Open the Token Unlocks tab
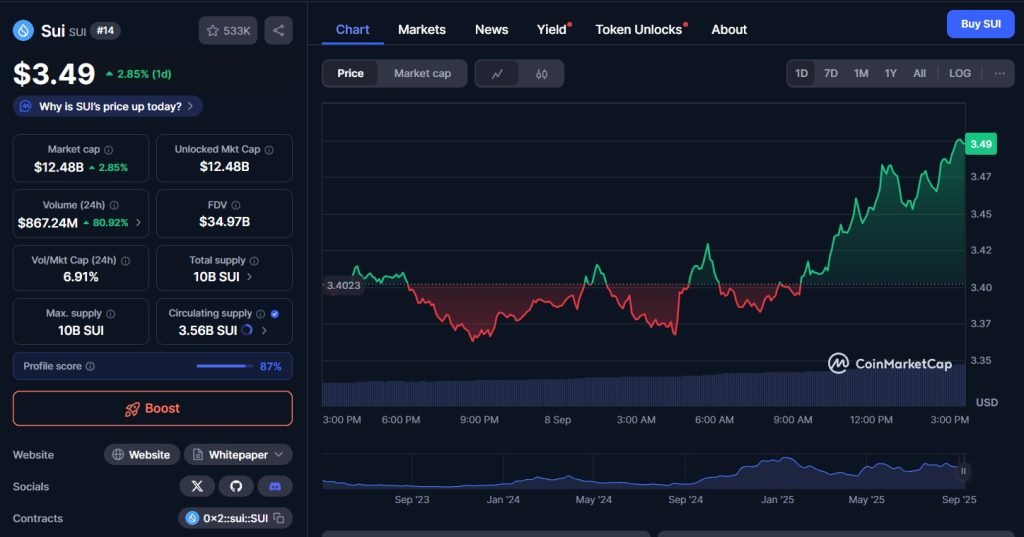Screen dimensions: 1024x537 pyautogui.click(x=639, y=29)
